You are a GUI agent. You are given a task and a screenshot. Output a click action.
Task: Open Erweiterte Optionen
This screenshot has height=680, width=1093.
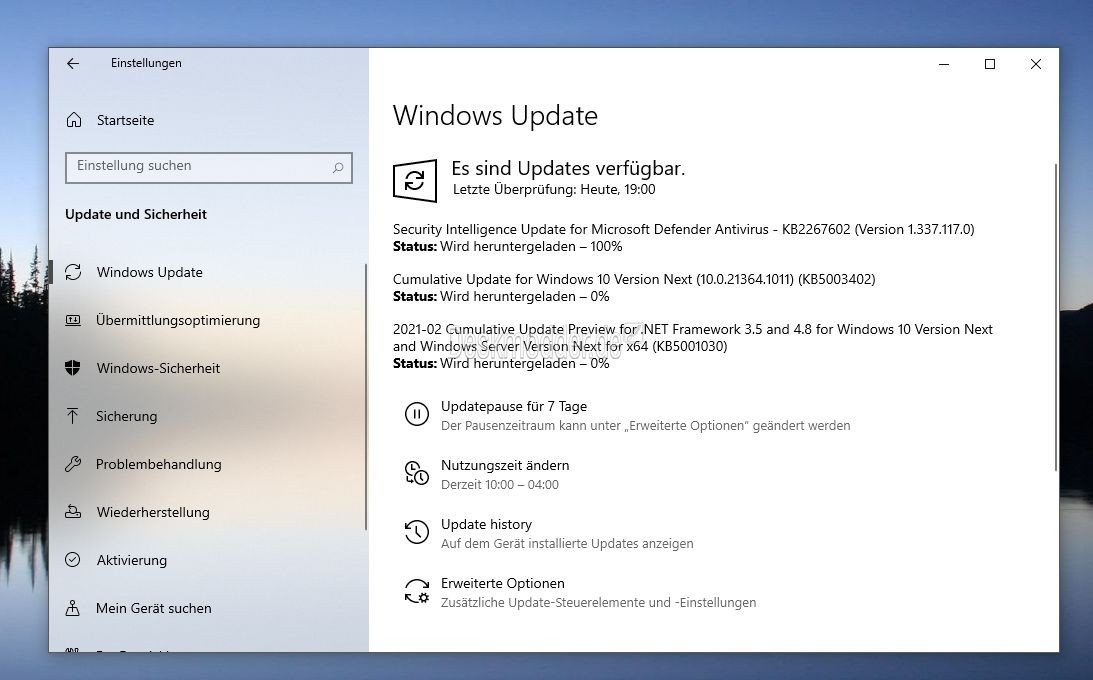tap(503, 584)
